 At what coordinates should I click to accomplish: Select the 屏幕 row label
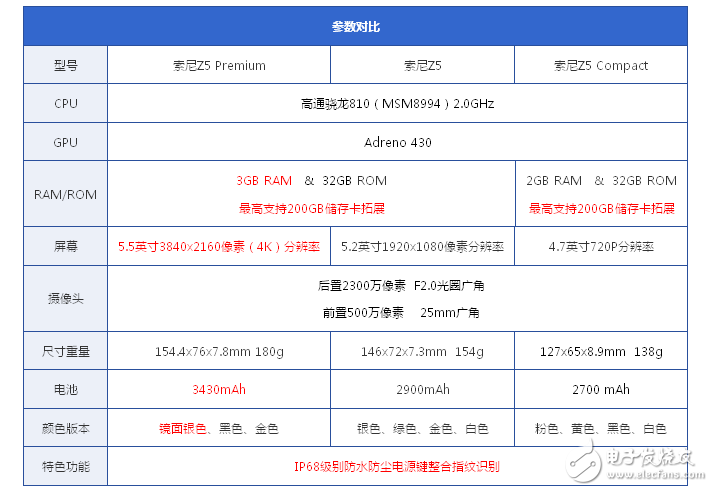(65, 246)
